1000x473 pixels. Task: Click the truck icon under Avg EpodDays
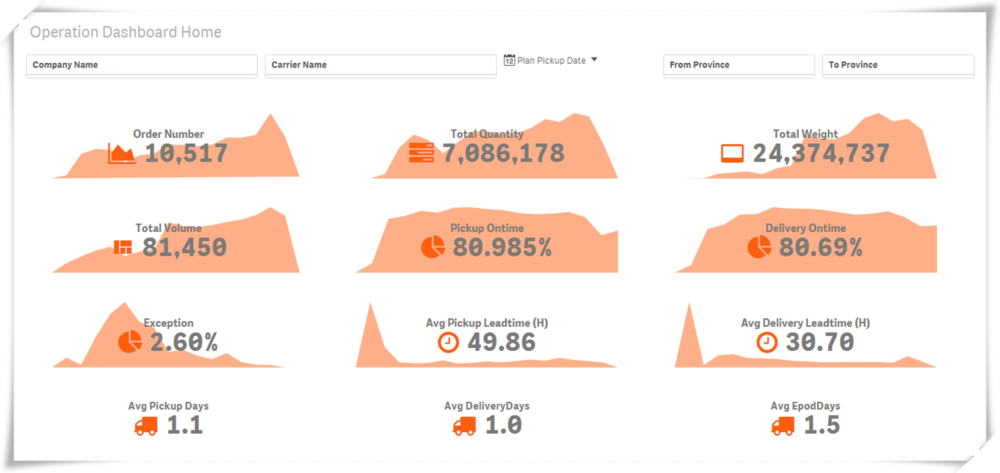[782, 426]
